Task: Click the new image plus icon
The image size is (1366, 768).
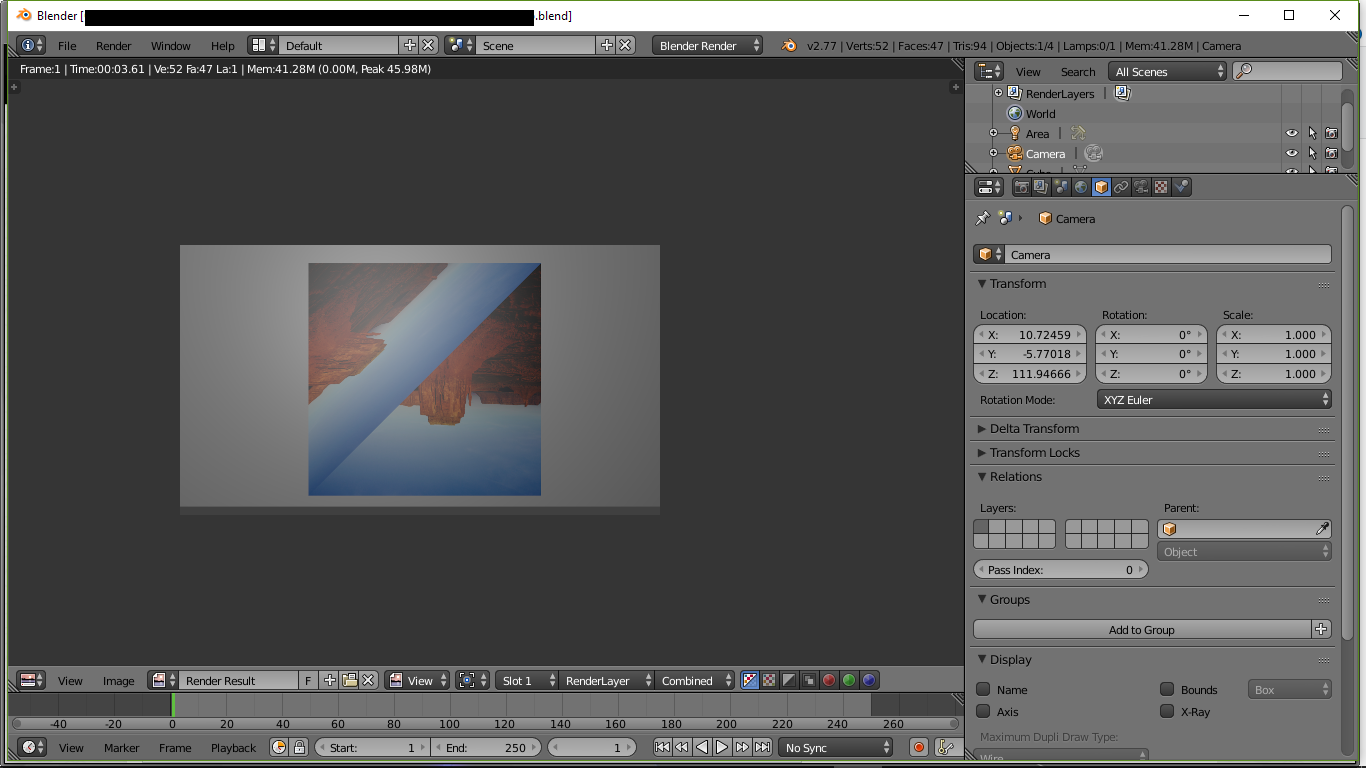Action: coord(330,680)
